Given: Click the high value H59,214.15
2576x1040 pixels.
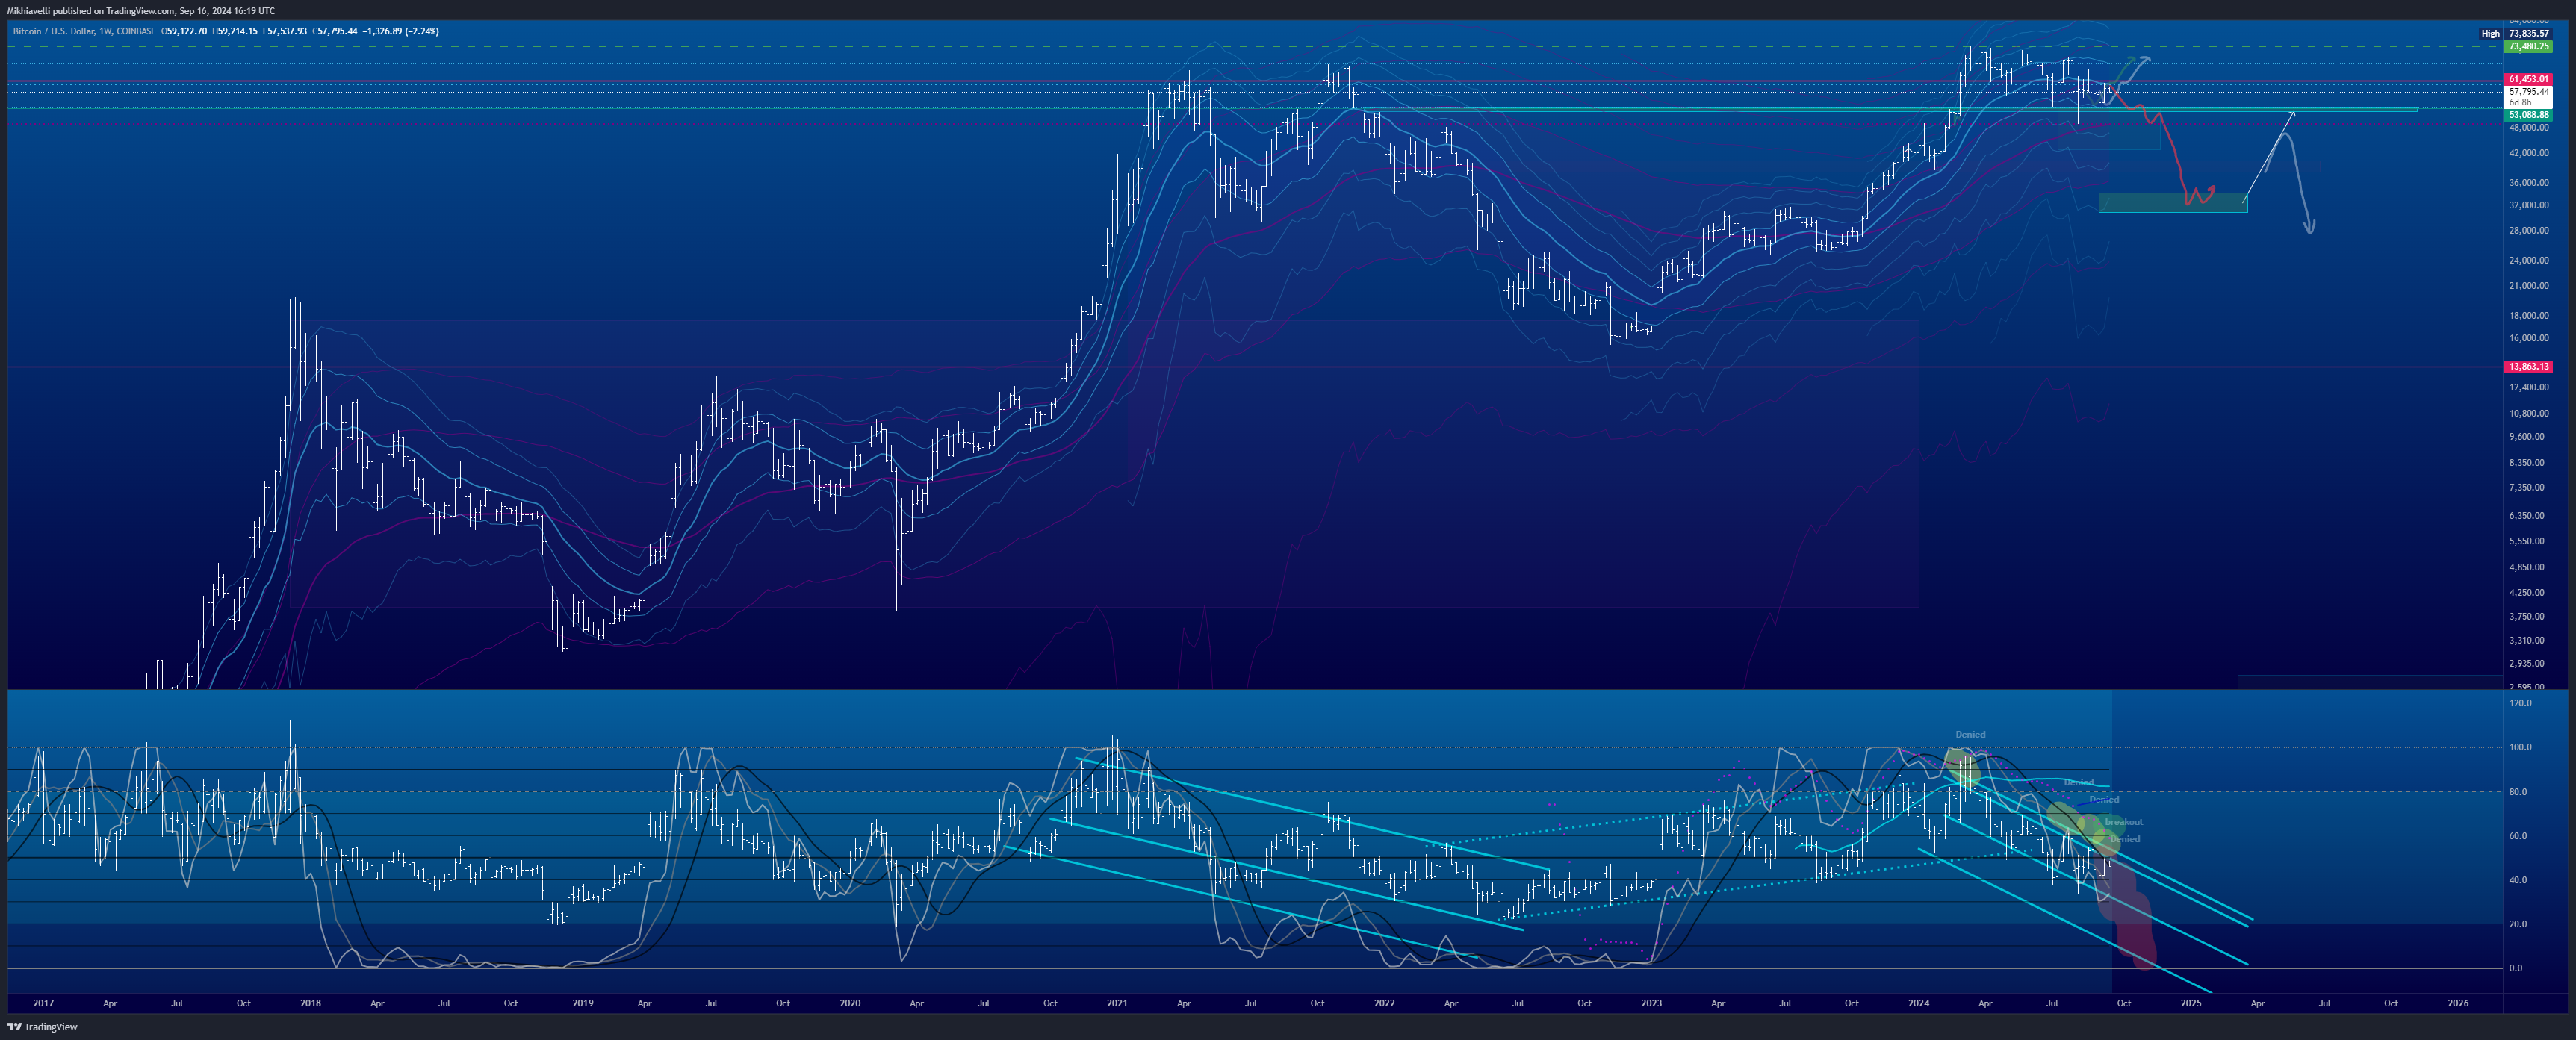Looking at the screenshot, I should 236,31.
